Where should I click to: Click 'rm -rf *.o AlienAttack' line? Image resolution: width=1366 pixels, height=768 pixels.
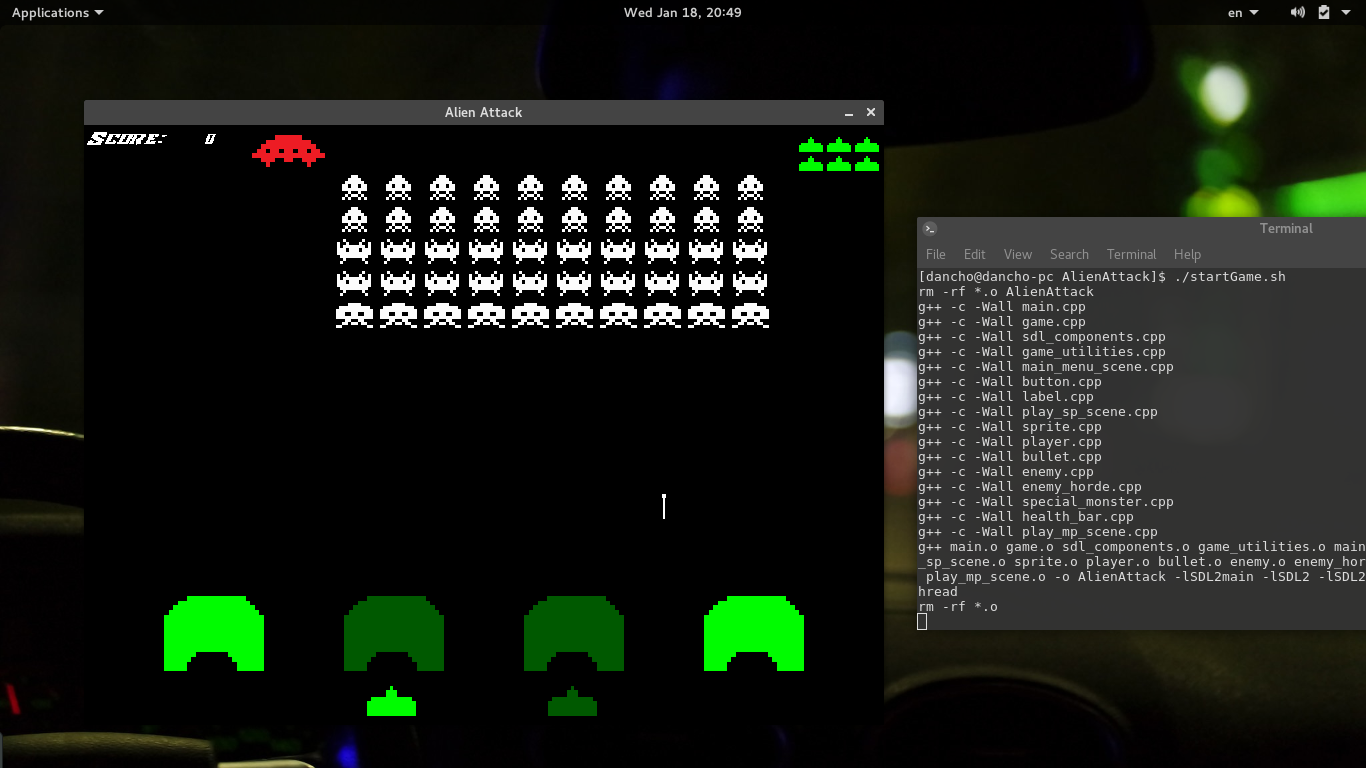pyautogui.click(x=1006, y=291)
